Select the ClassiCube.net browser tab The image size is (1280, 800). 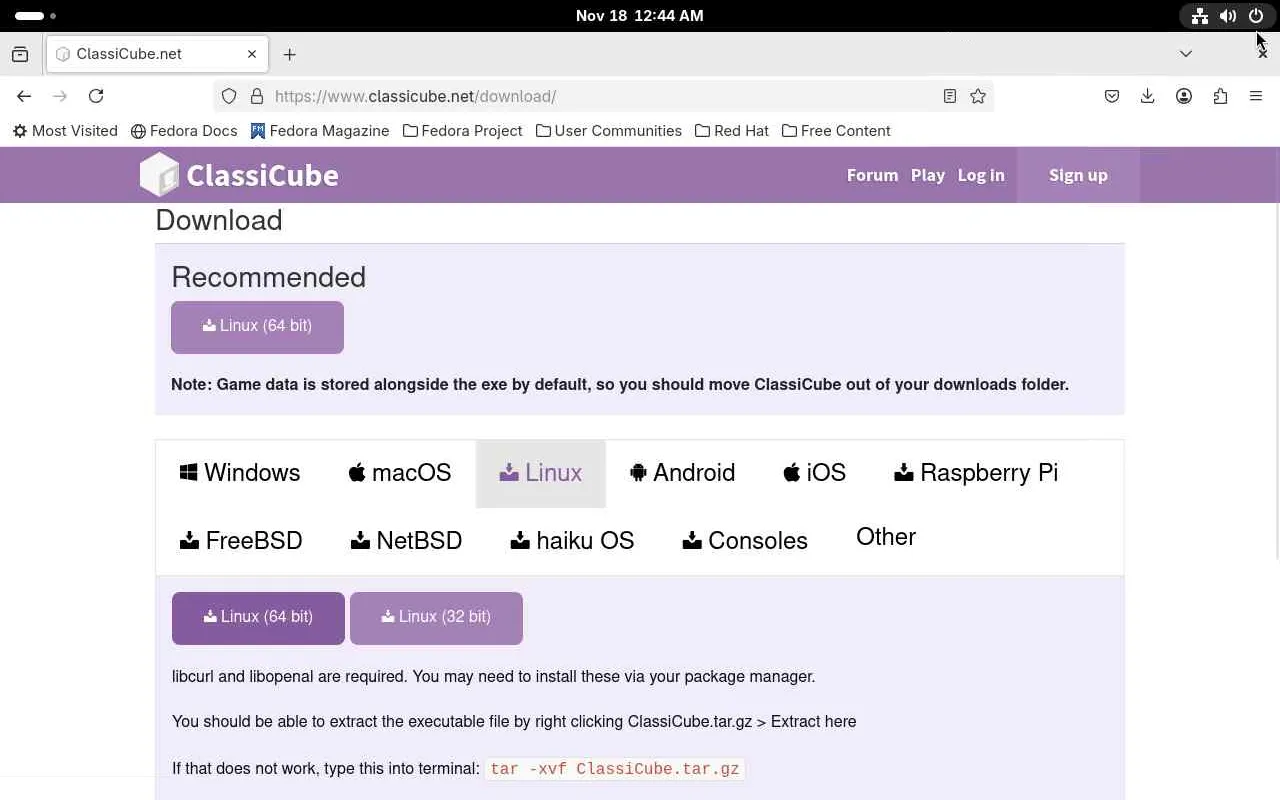coord(157,54)
